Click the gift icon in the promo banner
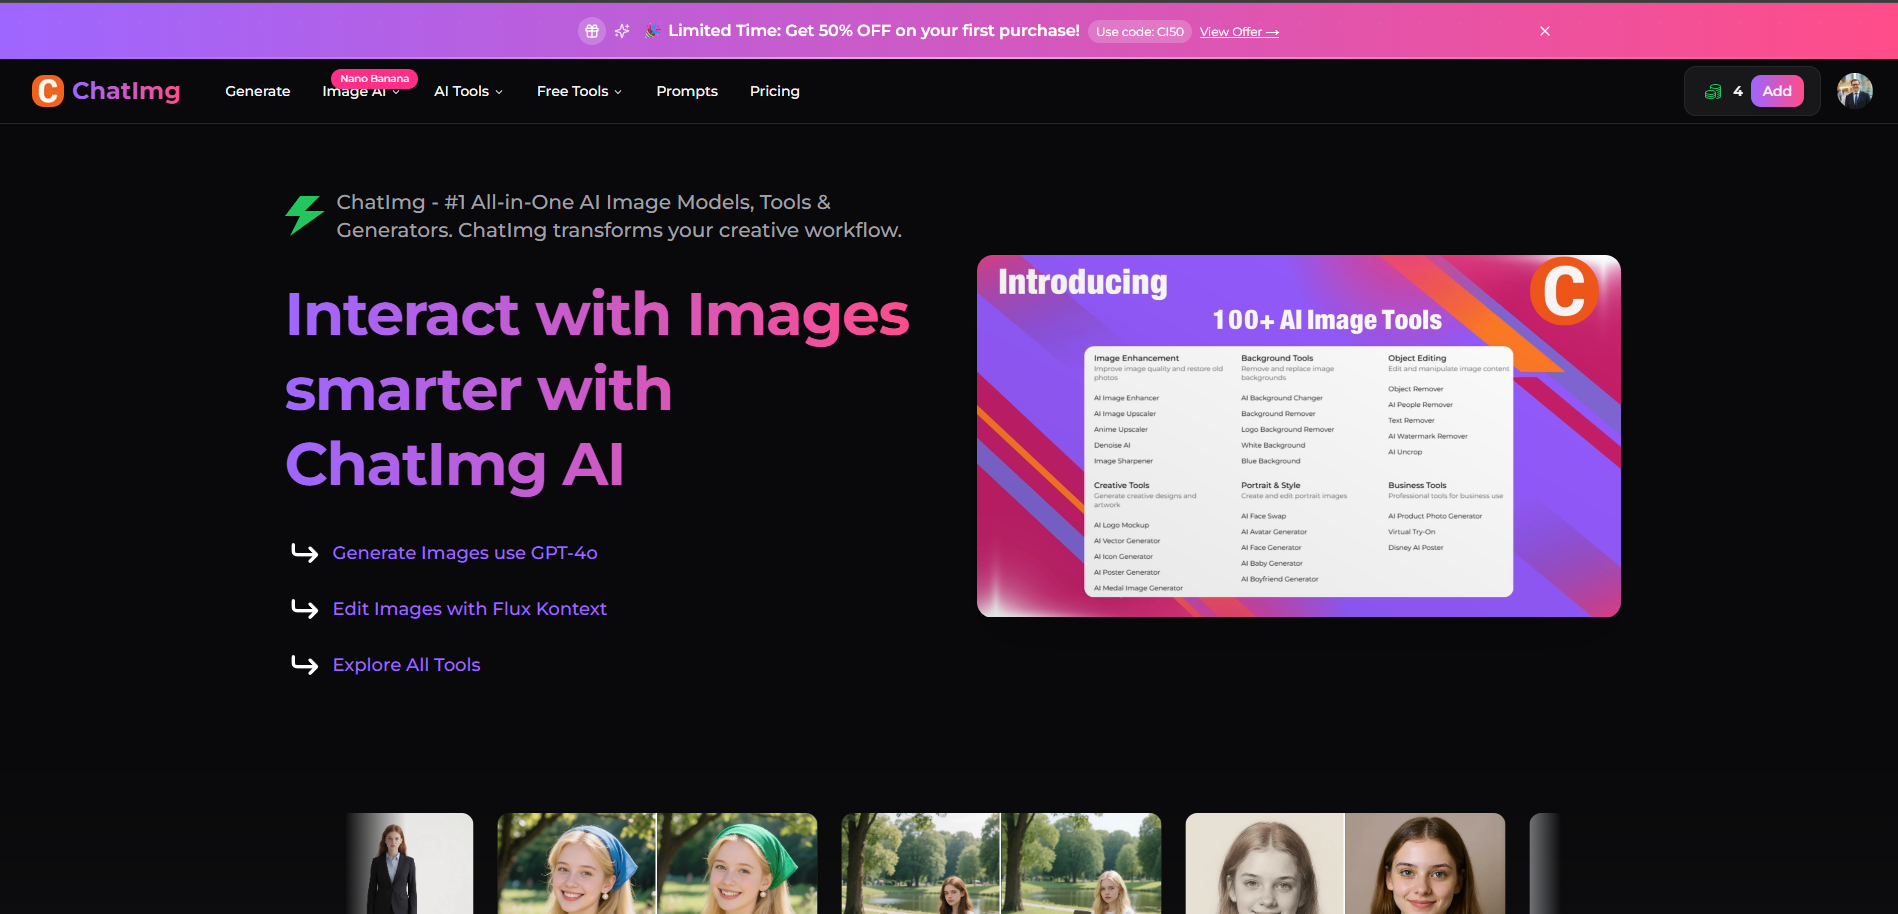 591,31
